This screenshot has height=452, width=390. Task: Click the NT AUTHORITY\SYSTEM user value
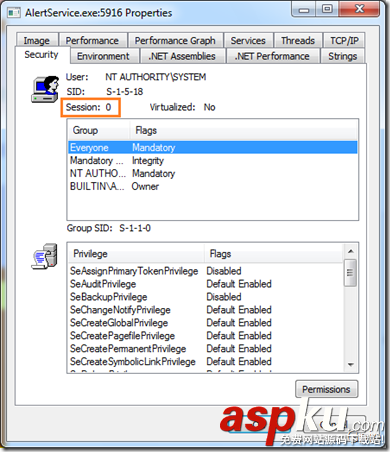pyautogui.click(x=156, y=77)
